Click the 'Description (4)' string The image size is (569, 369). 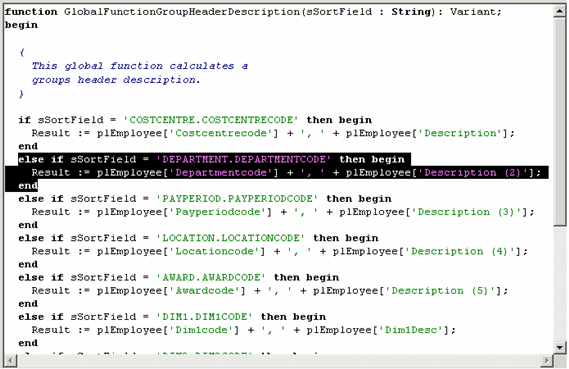460,251
